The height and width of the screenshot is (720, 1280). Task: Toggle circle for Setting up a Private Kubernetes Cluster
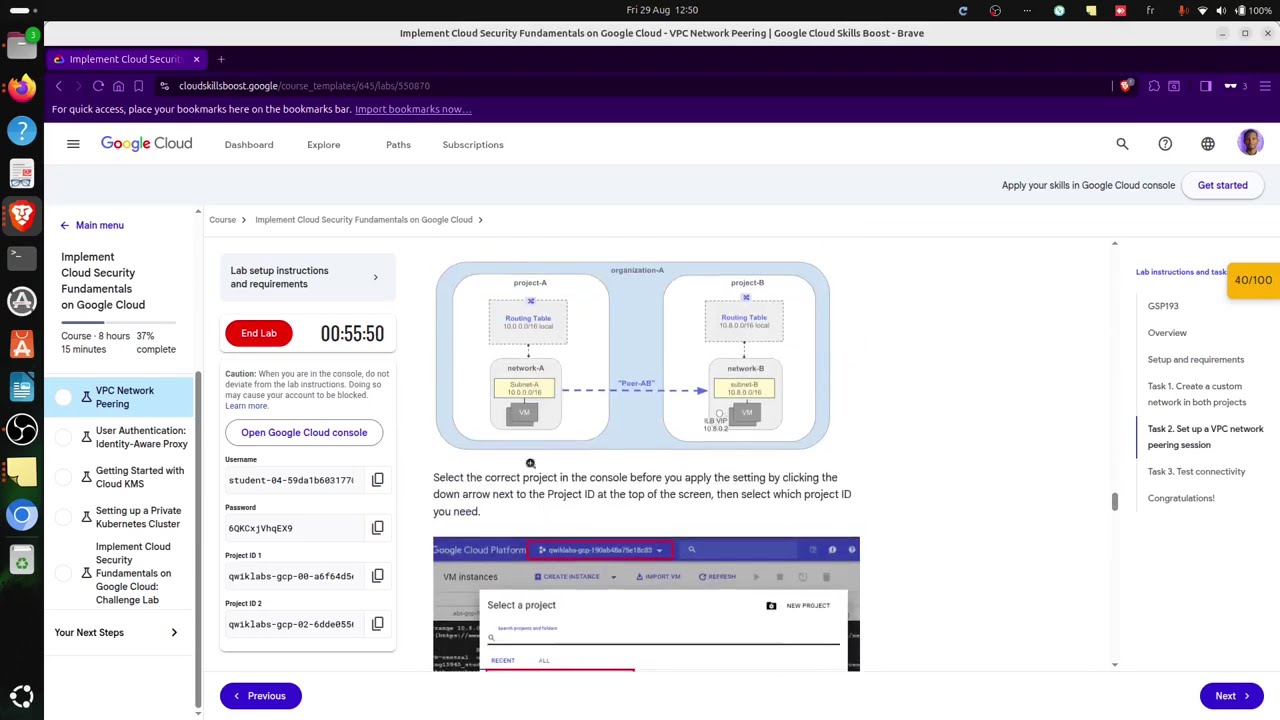click(63, 518)
